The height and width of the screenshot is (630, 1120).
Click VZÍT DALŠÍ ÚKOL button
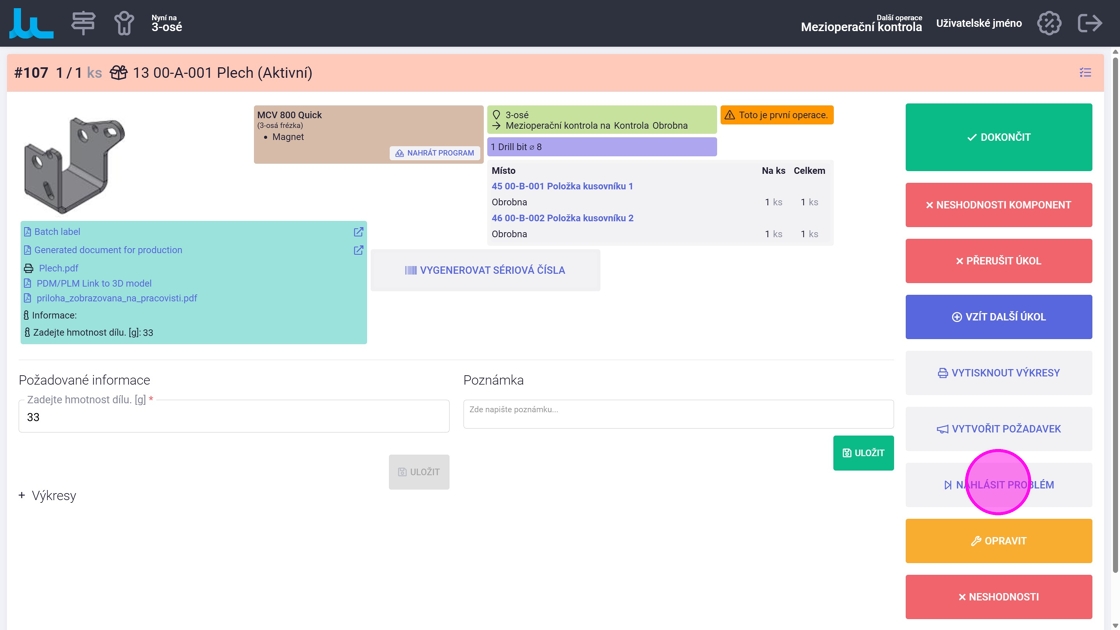point(999,316)
